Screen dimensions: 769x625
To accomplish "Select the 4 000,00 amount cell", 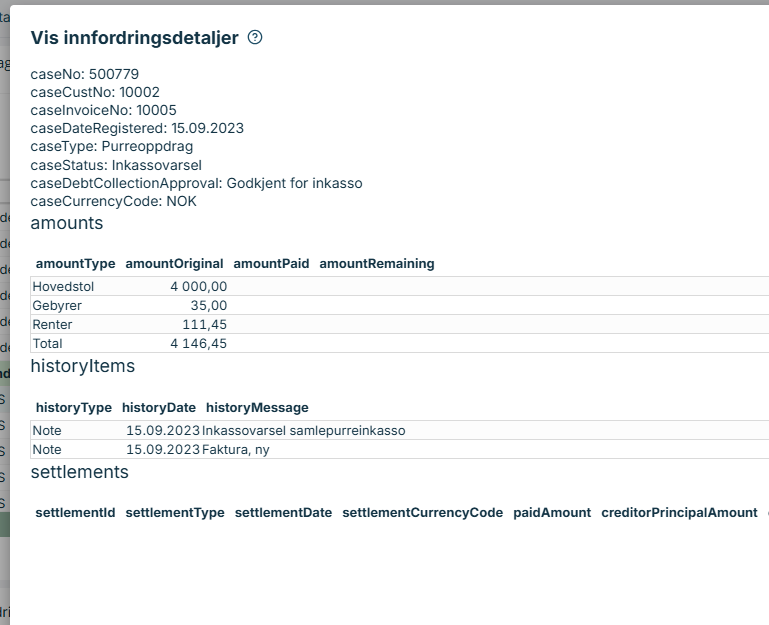I will (x=199, y=286).
